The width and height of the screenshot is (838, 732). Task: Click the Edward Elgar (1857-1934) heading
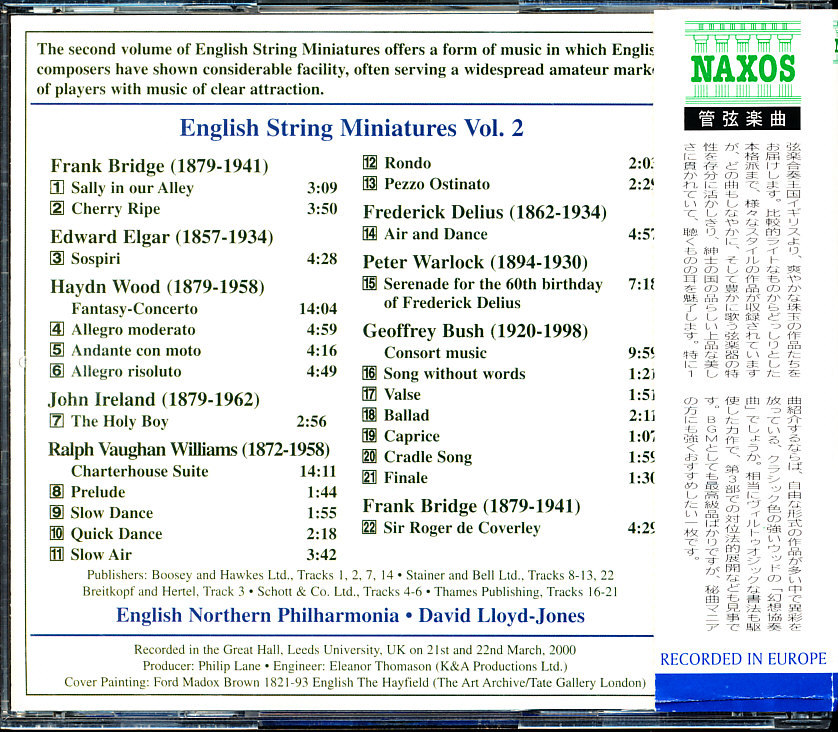(x=161, y=237)
